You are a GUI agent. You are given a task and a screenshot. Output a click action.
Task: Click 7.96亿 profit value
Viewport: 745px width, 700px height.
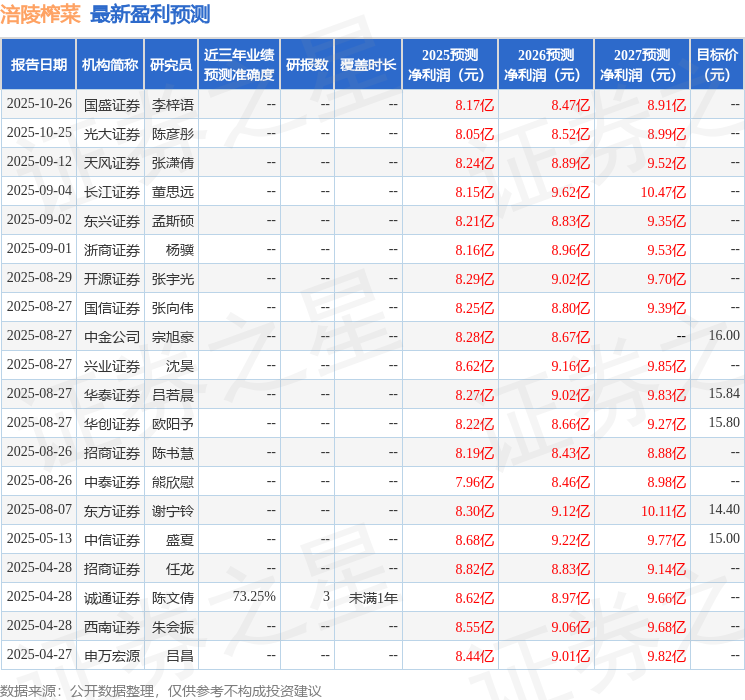click(x=474, y=482)
